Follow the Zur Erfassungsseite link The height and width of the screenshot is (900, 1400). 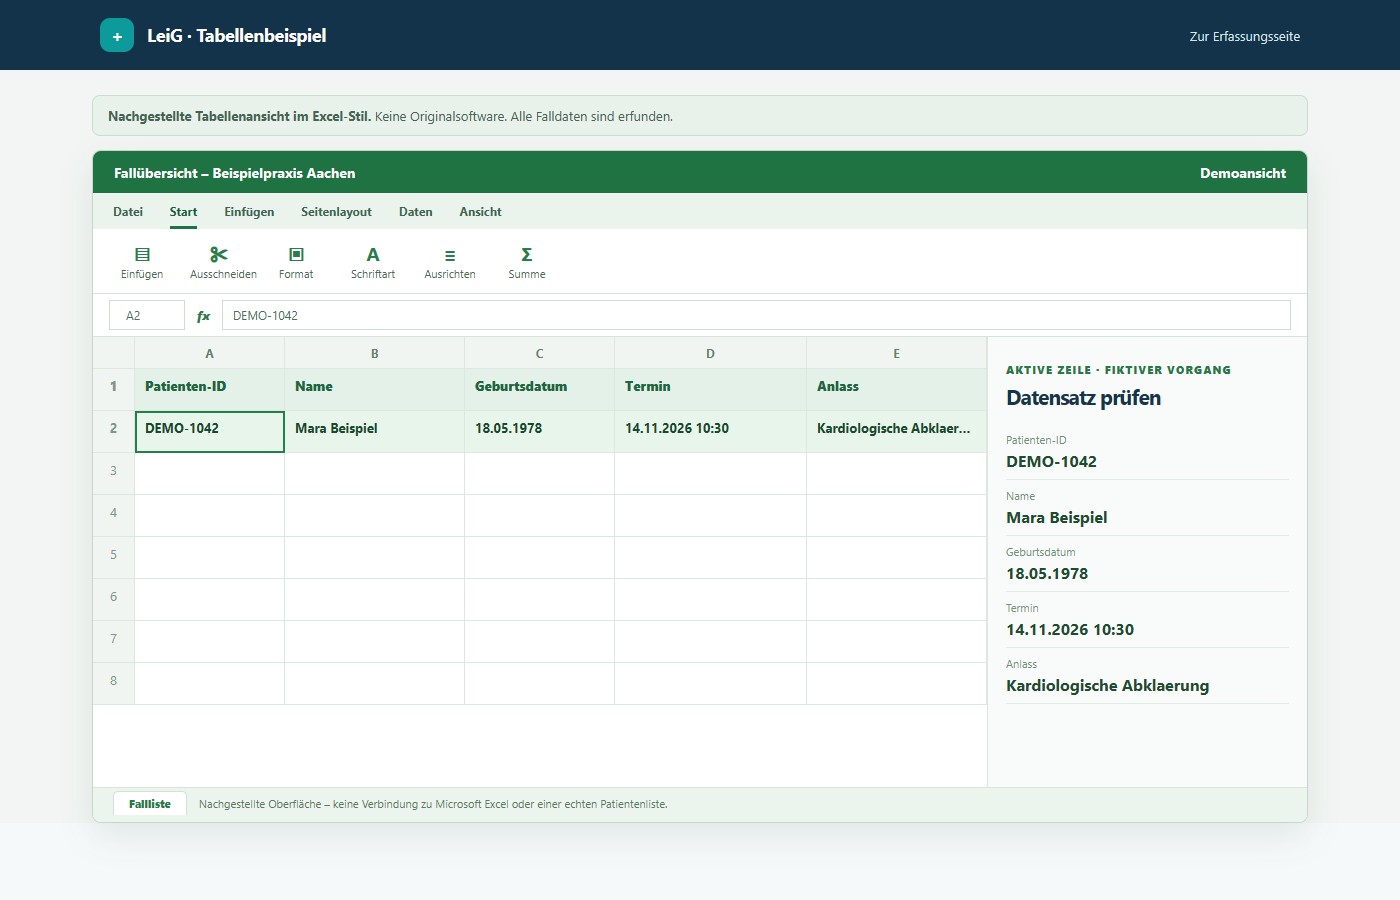[x=1245, y=36]
